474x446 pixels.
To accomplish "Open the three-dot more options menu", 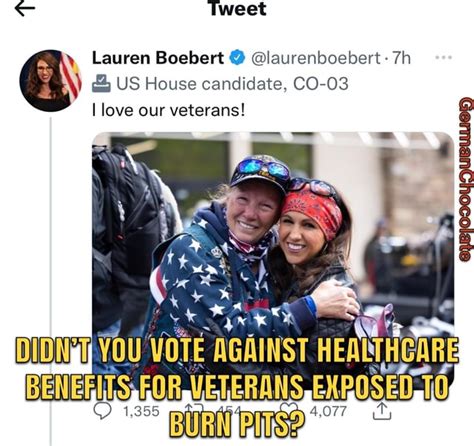I will pos(444,57).
